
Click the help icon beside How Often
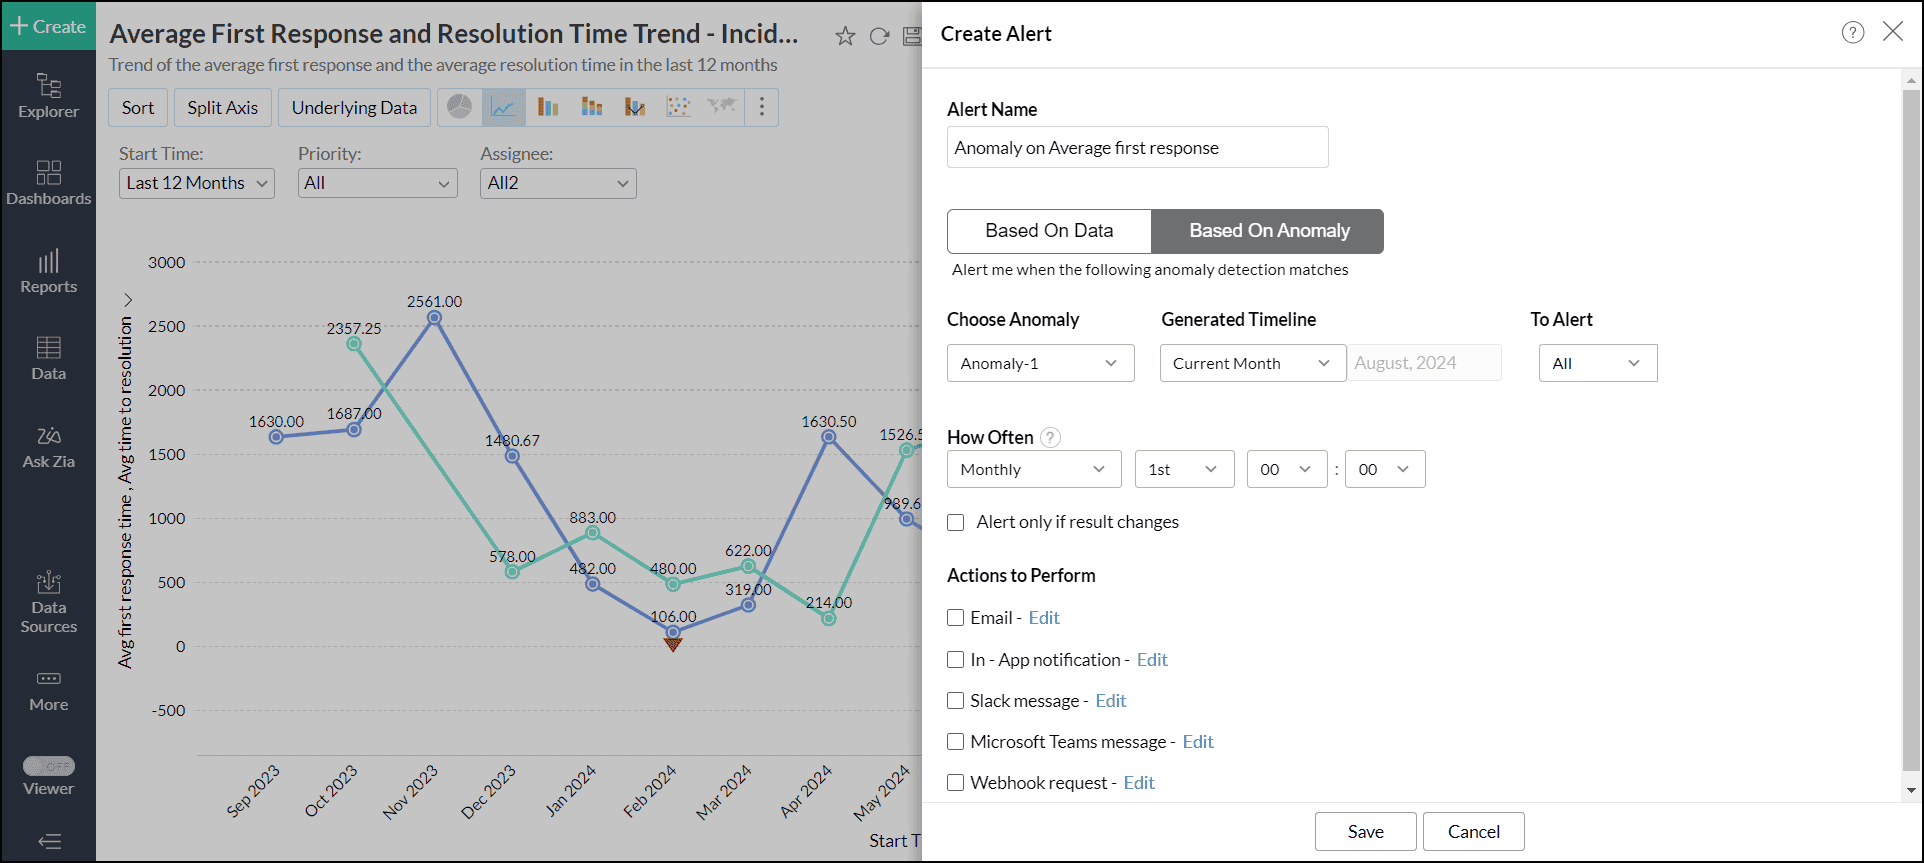tap(1050, 437)
